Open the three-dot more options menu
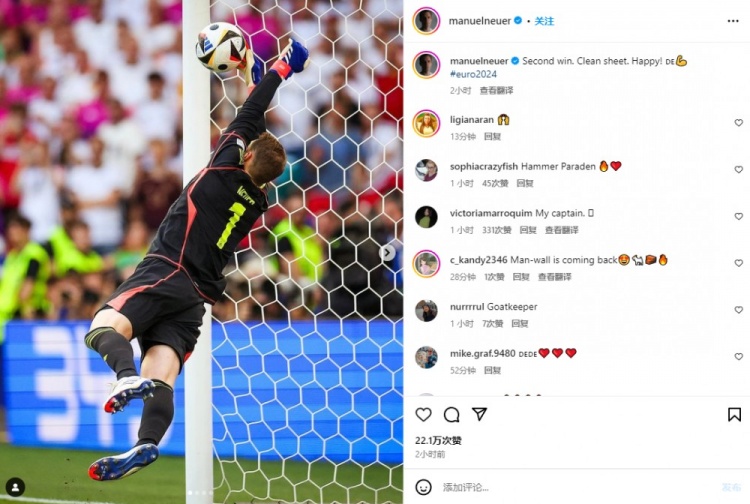Viewport: 750px width, 504px height. tap(733, 21)
